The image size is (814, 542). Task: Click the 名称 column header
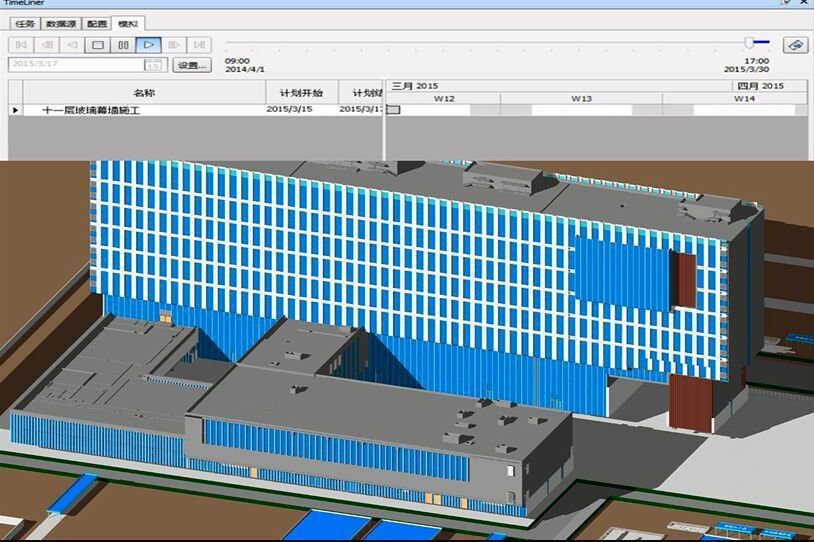(x=144, y=93)
